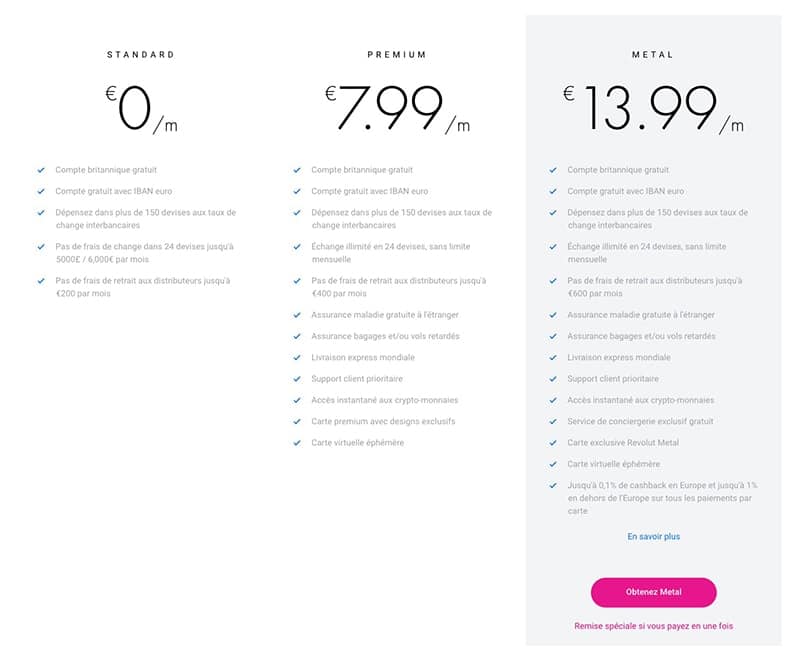Click the checkmark beside Support client prioritaire under Premium
800x663 pixels.
click(296, 379)
